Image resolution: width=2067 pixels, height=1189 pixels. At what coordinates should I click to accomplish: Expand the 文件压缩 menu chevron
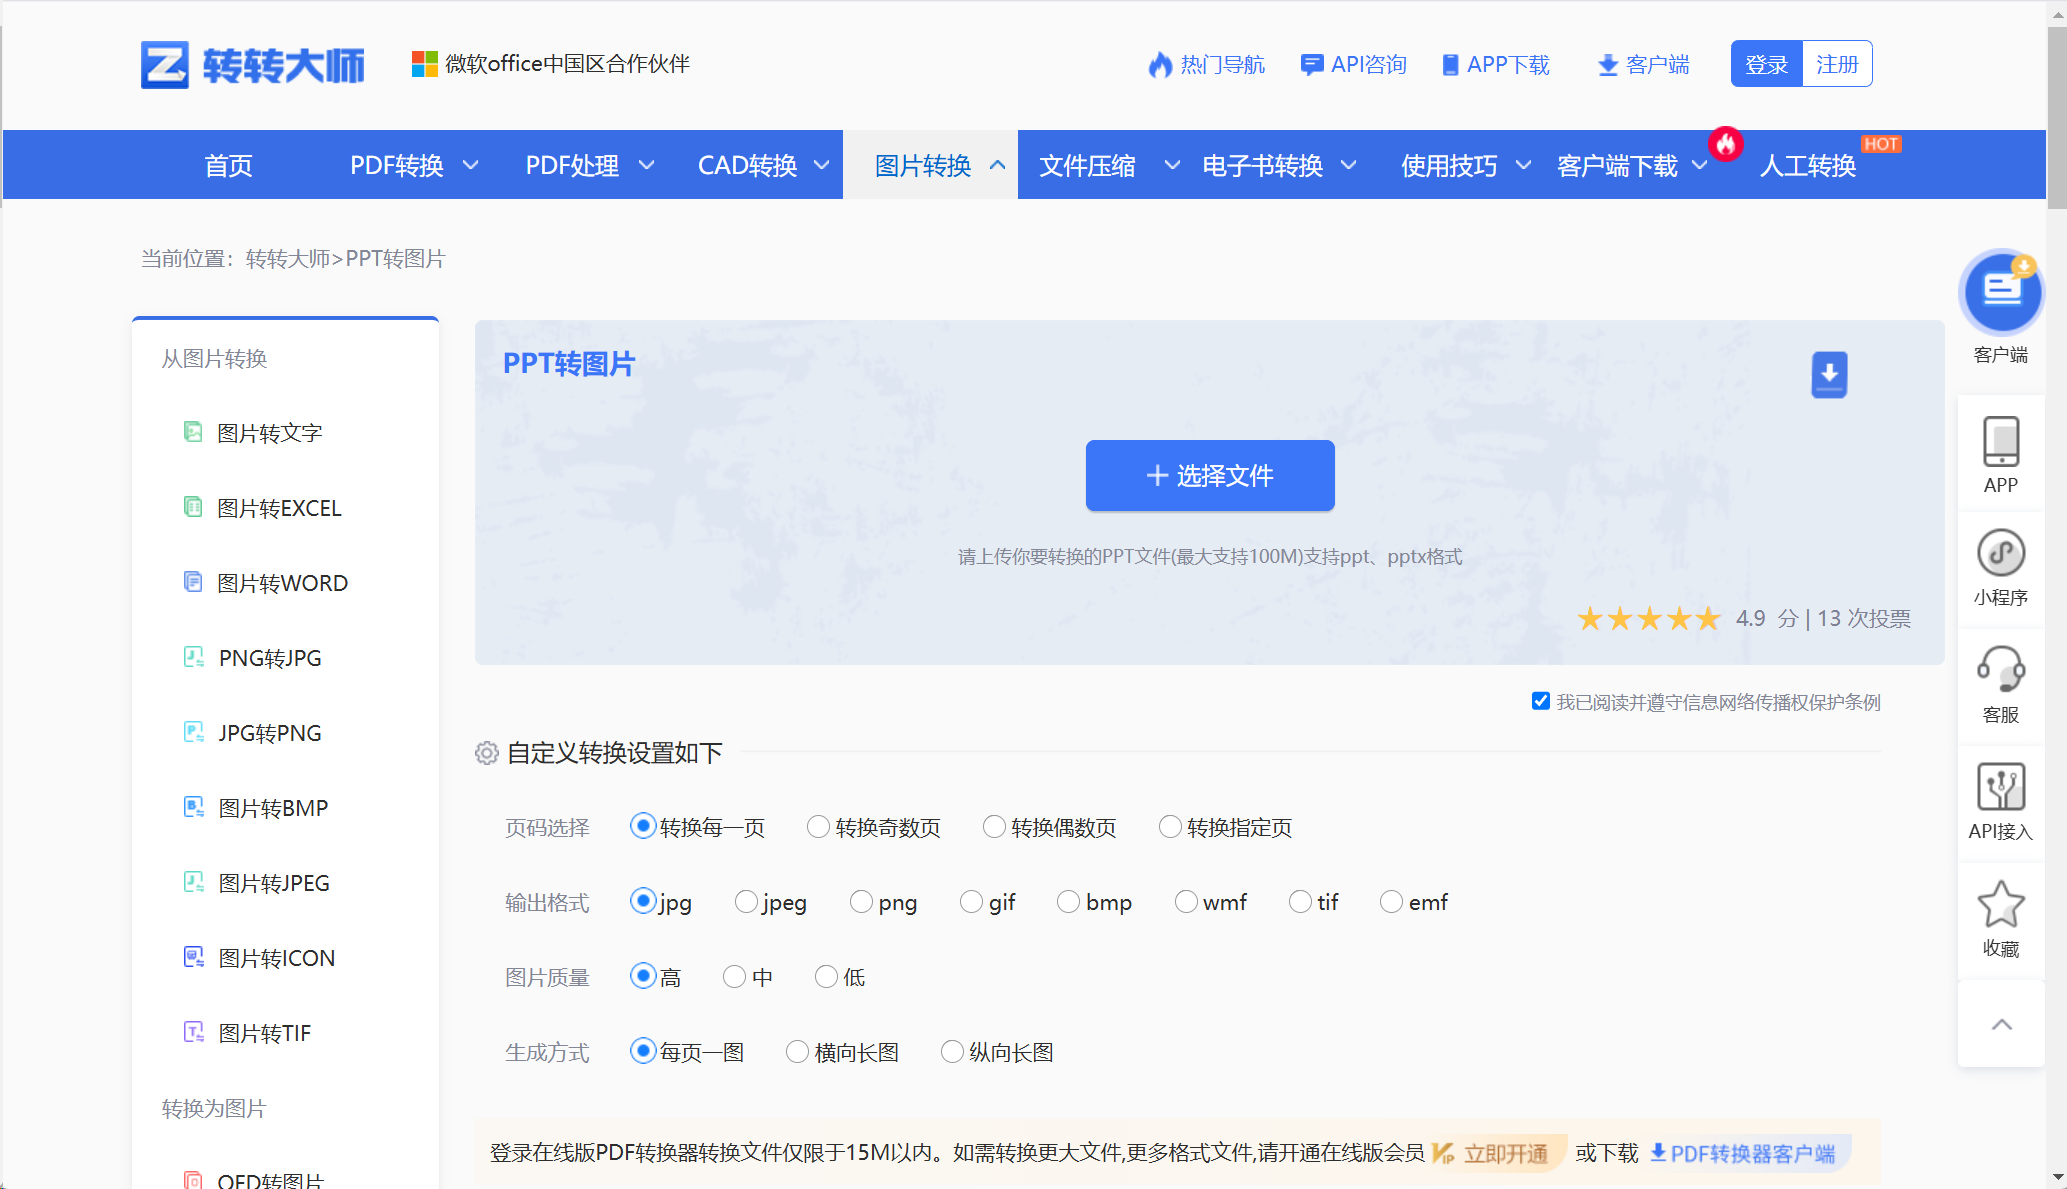click(x=1172, y=165)
